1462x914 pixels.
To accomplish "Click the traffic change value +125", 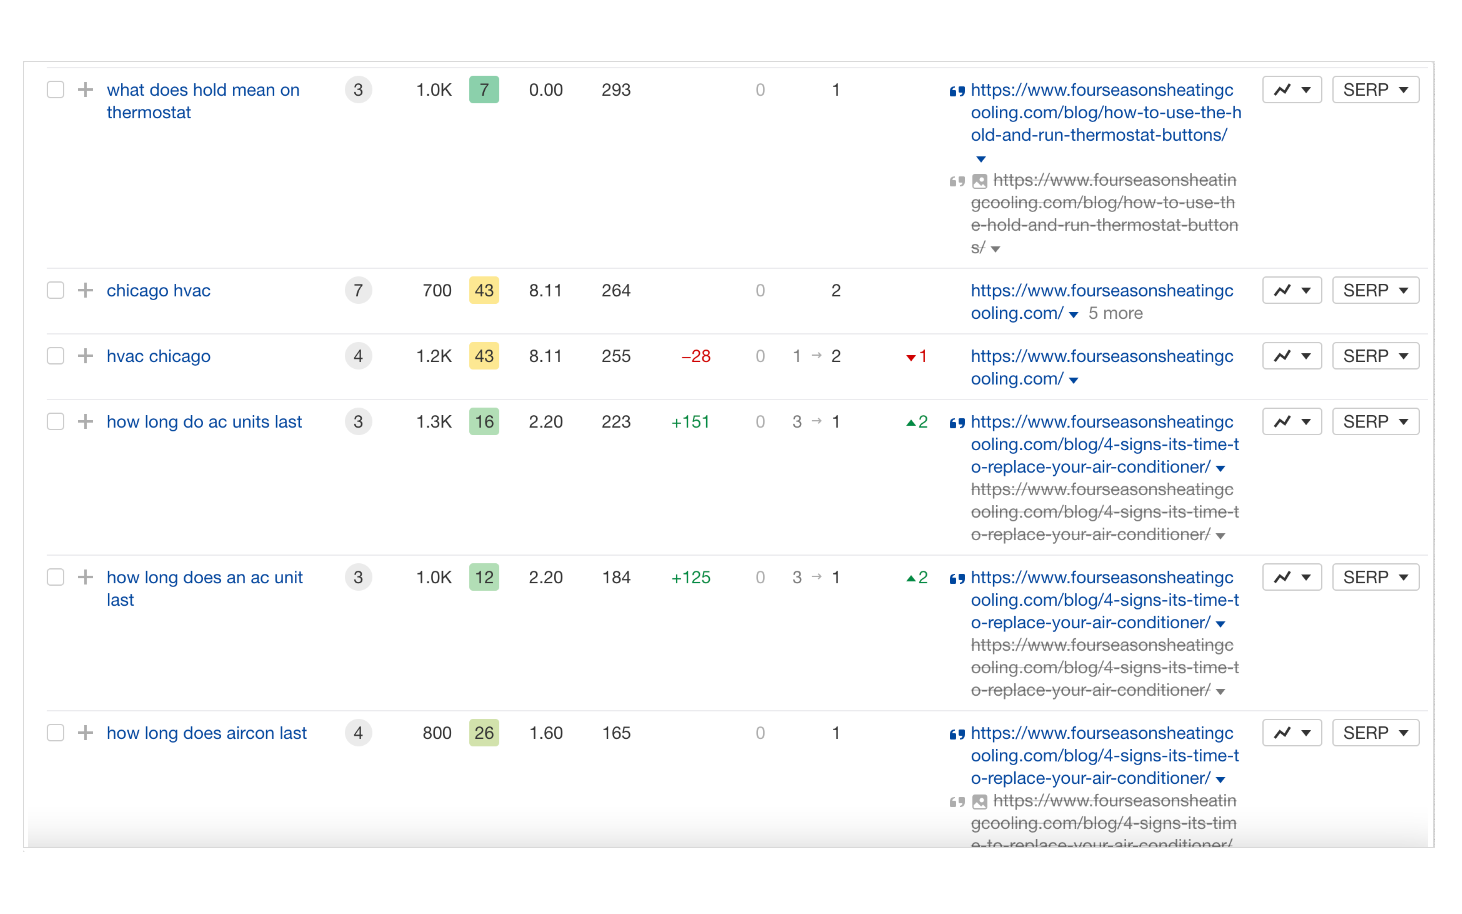I will point(691,577).
